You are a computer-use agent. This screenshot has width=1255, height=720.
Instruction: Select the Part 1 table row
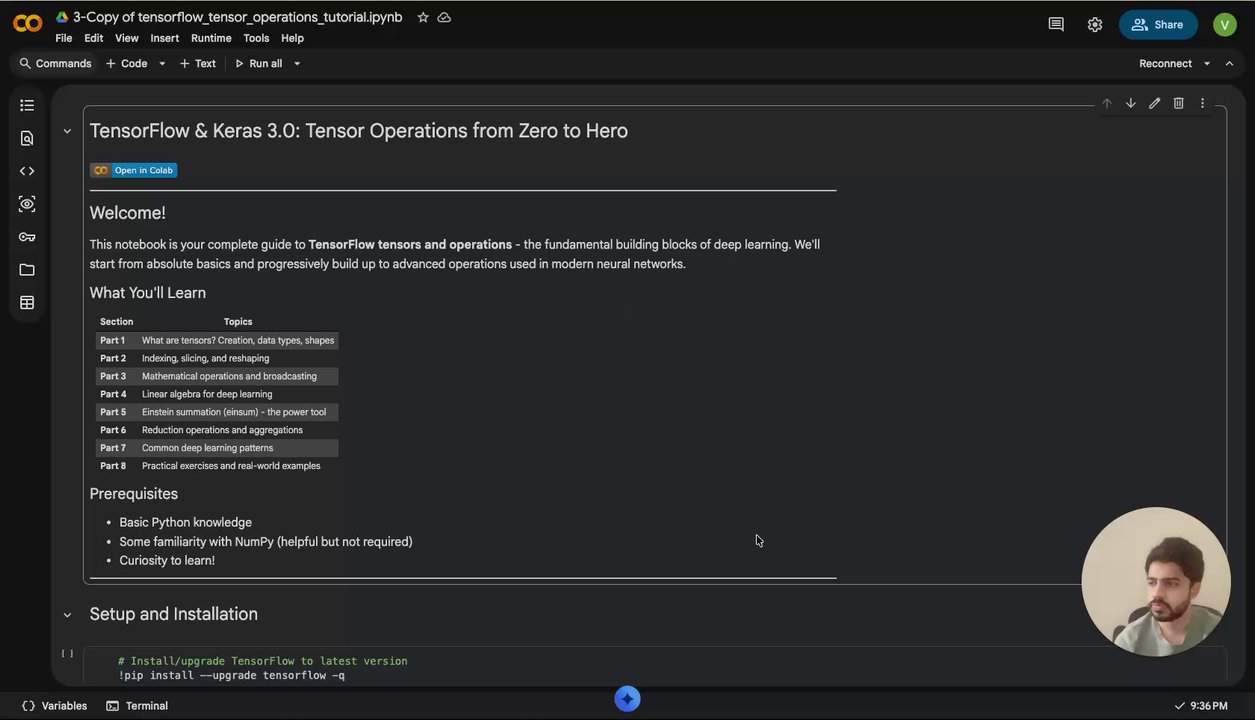pos(217,340)
